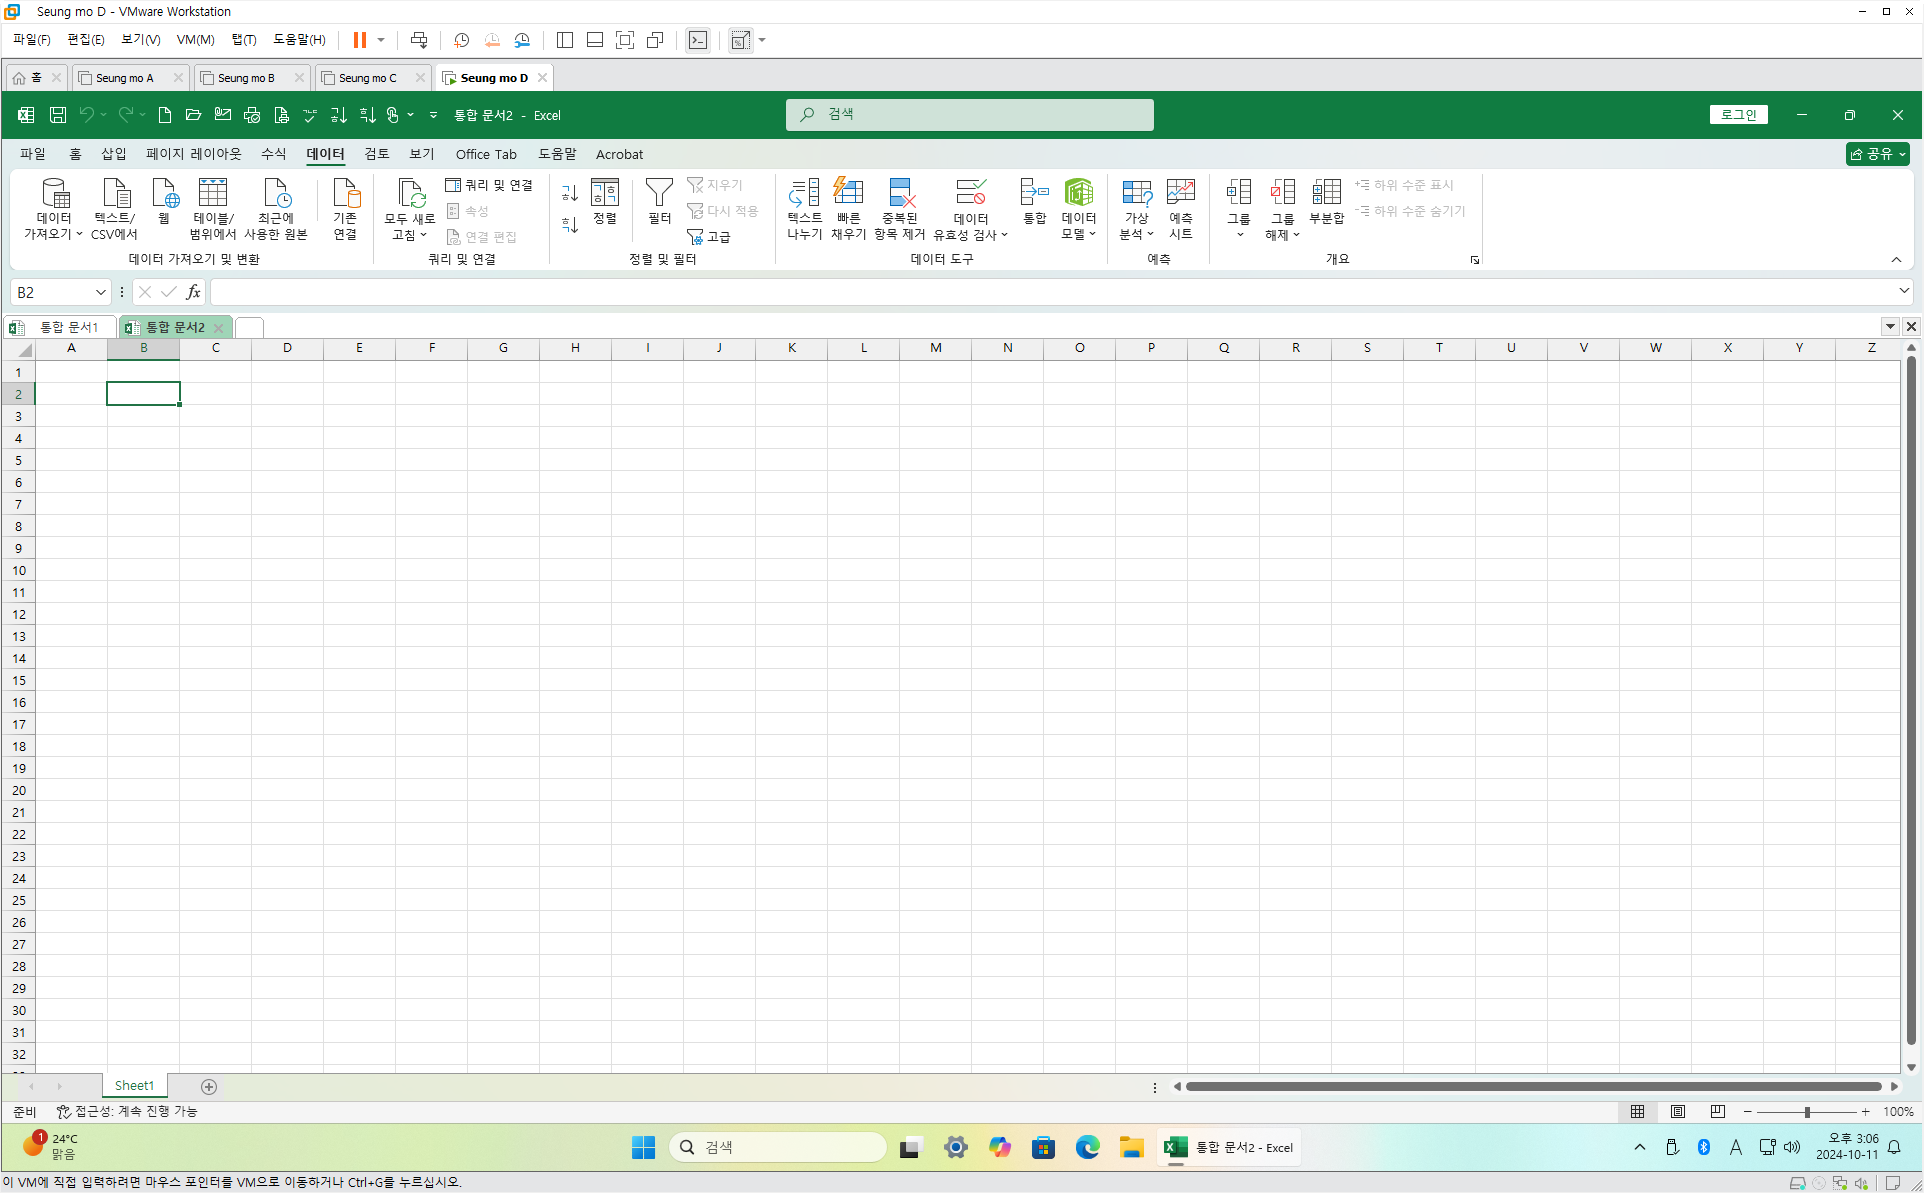Click the zoom slider handle in status bar
The height and width of the screenshot is (1193, 1924).
tap(1807, 1112)
